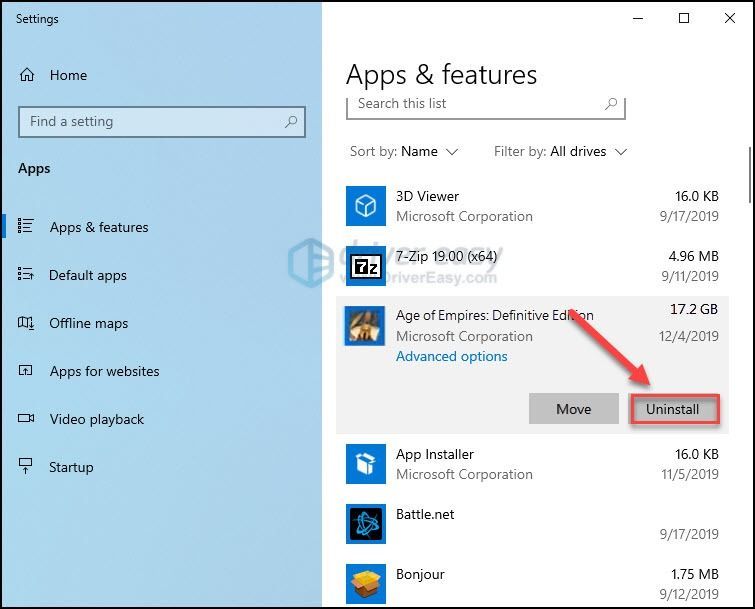Screen dimensions: 755x609
Task: Click the Bonjour package icon
Action: (x=366, y=583)
